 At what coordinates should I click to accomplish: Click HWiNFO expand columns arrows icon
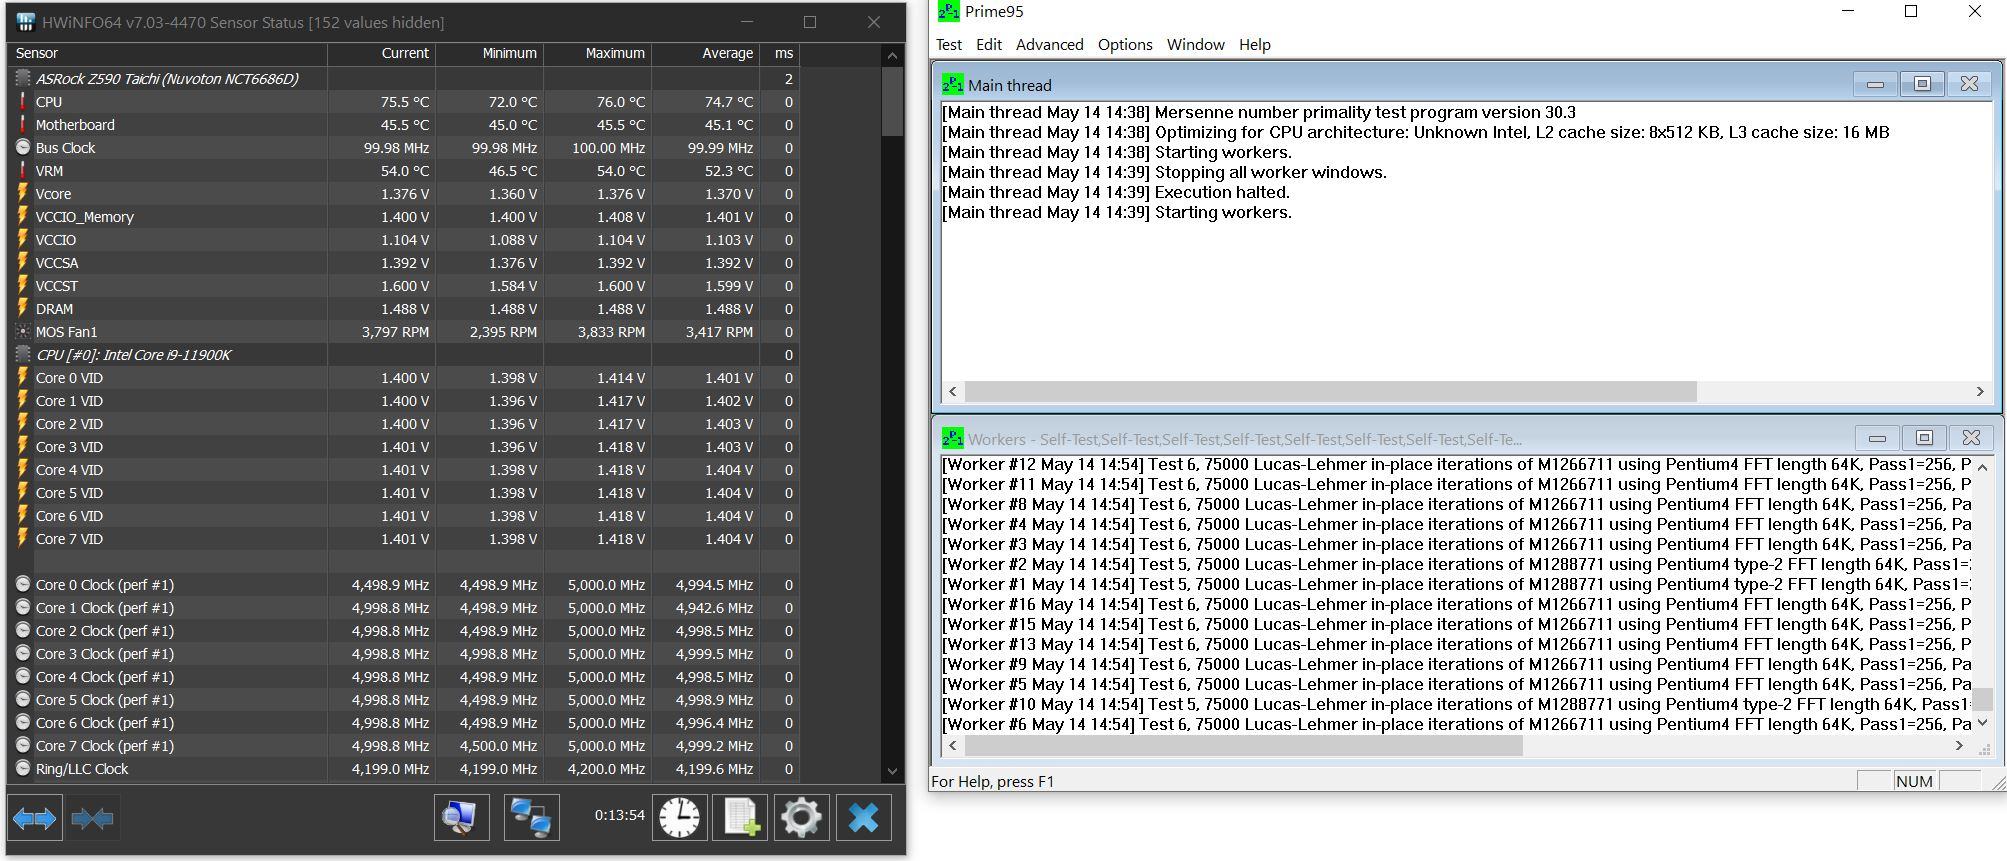point(34,818)
